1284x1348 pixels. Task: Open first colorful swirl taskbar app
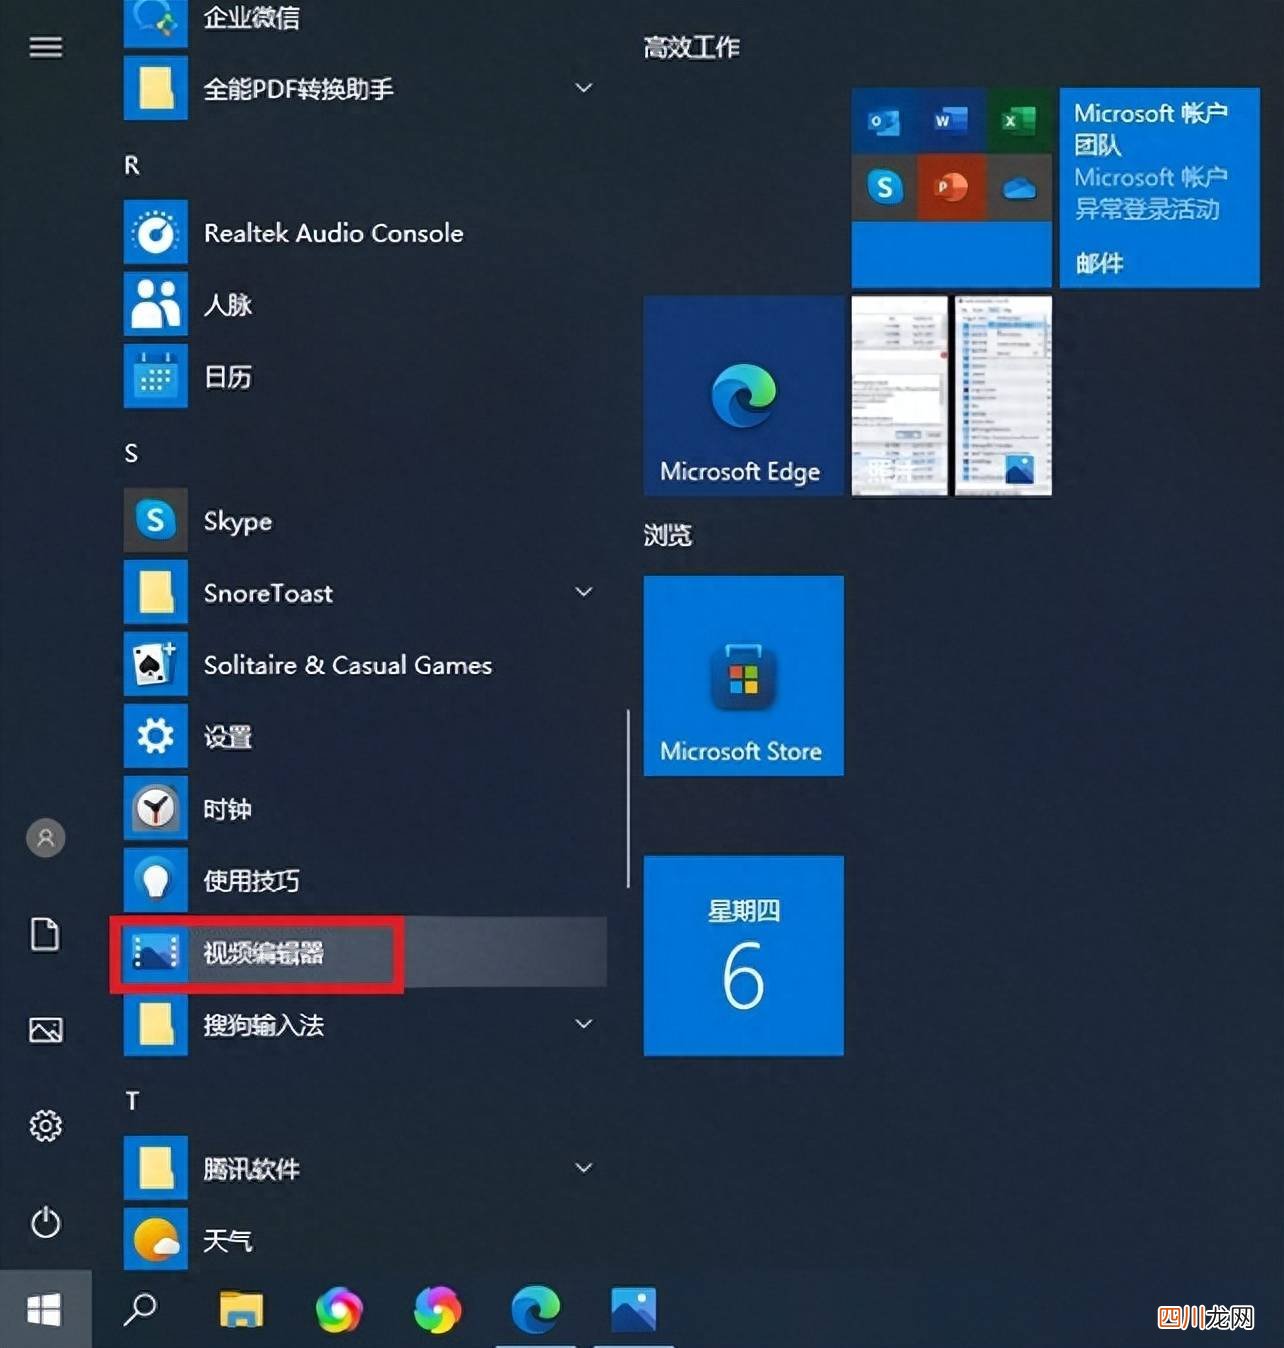pos(339,1309)
